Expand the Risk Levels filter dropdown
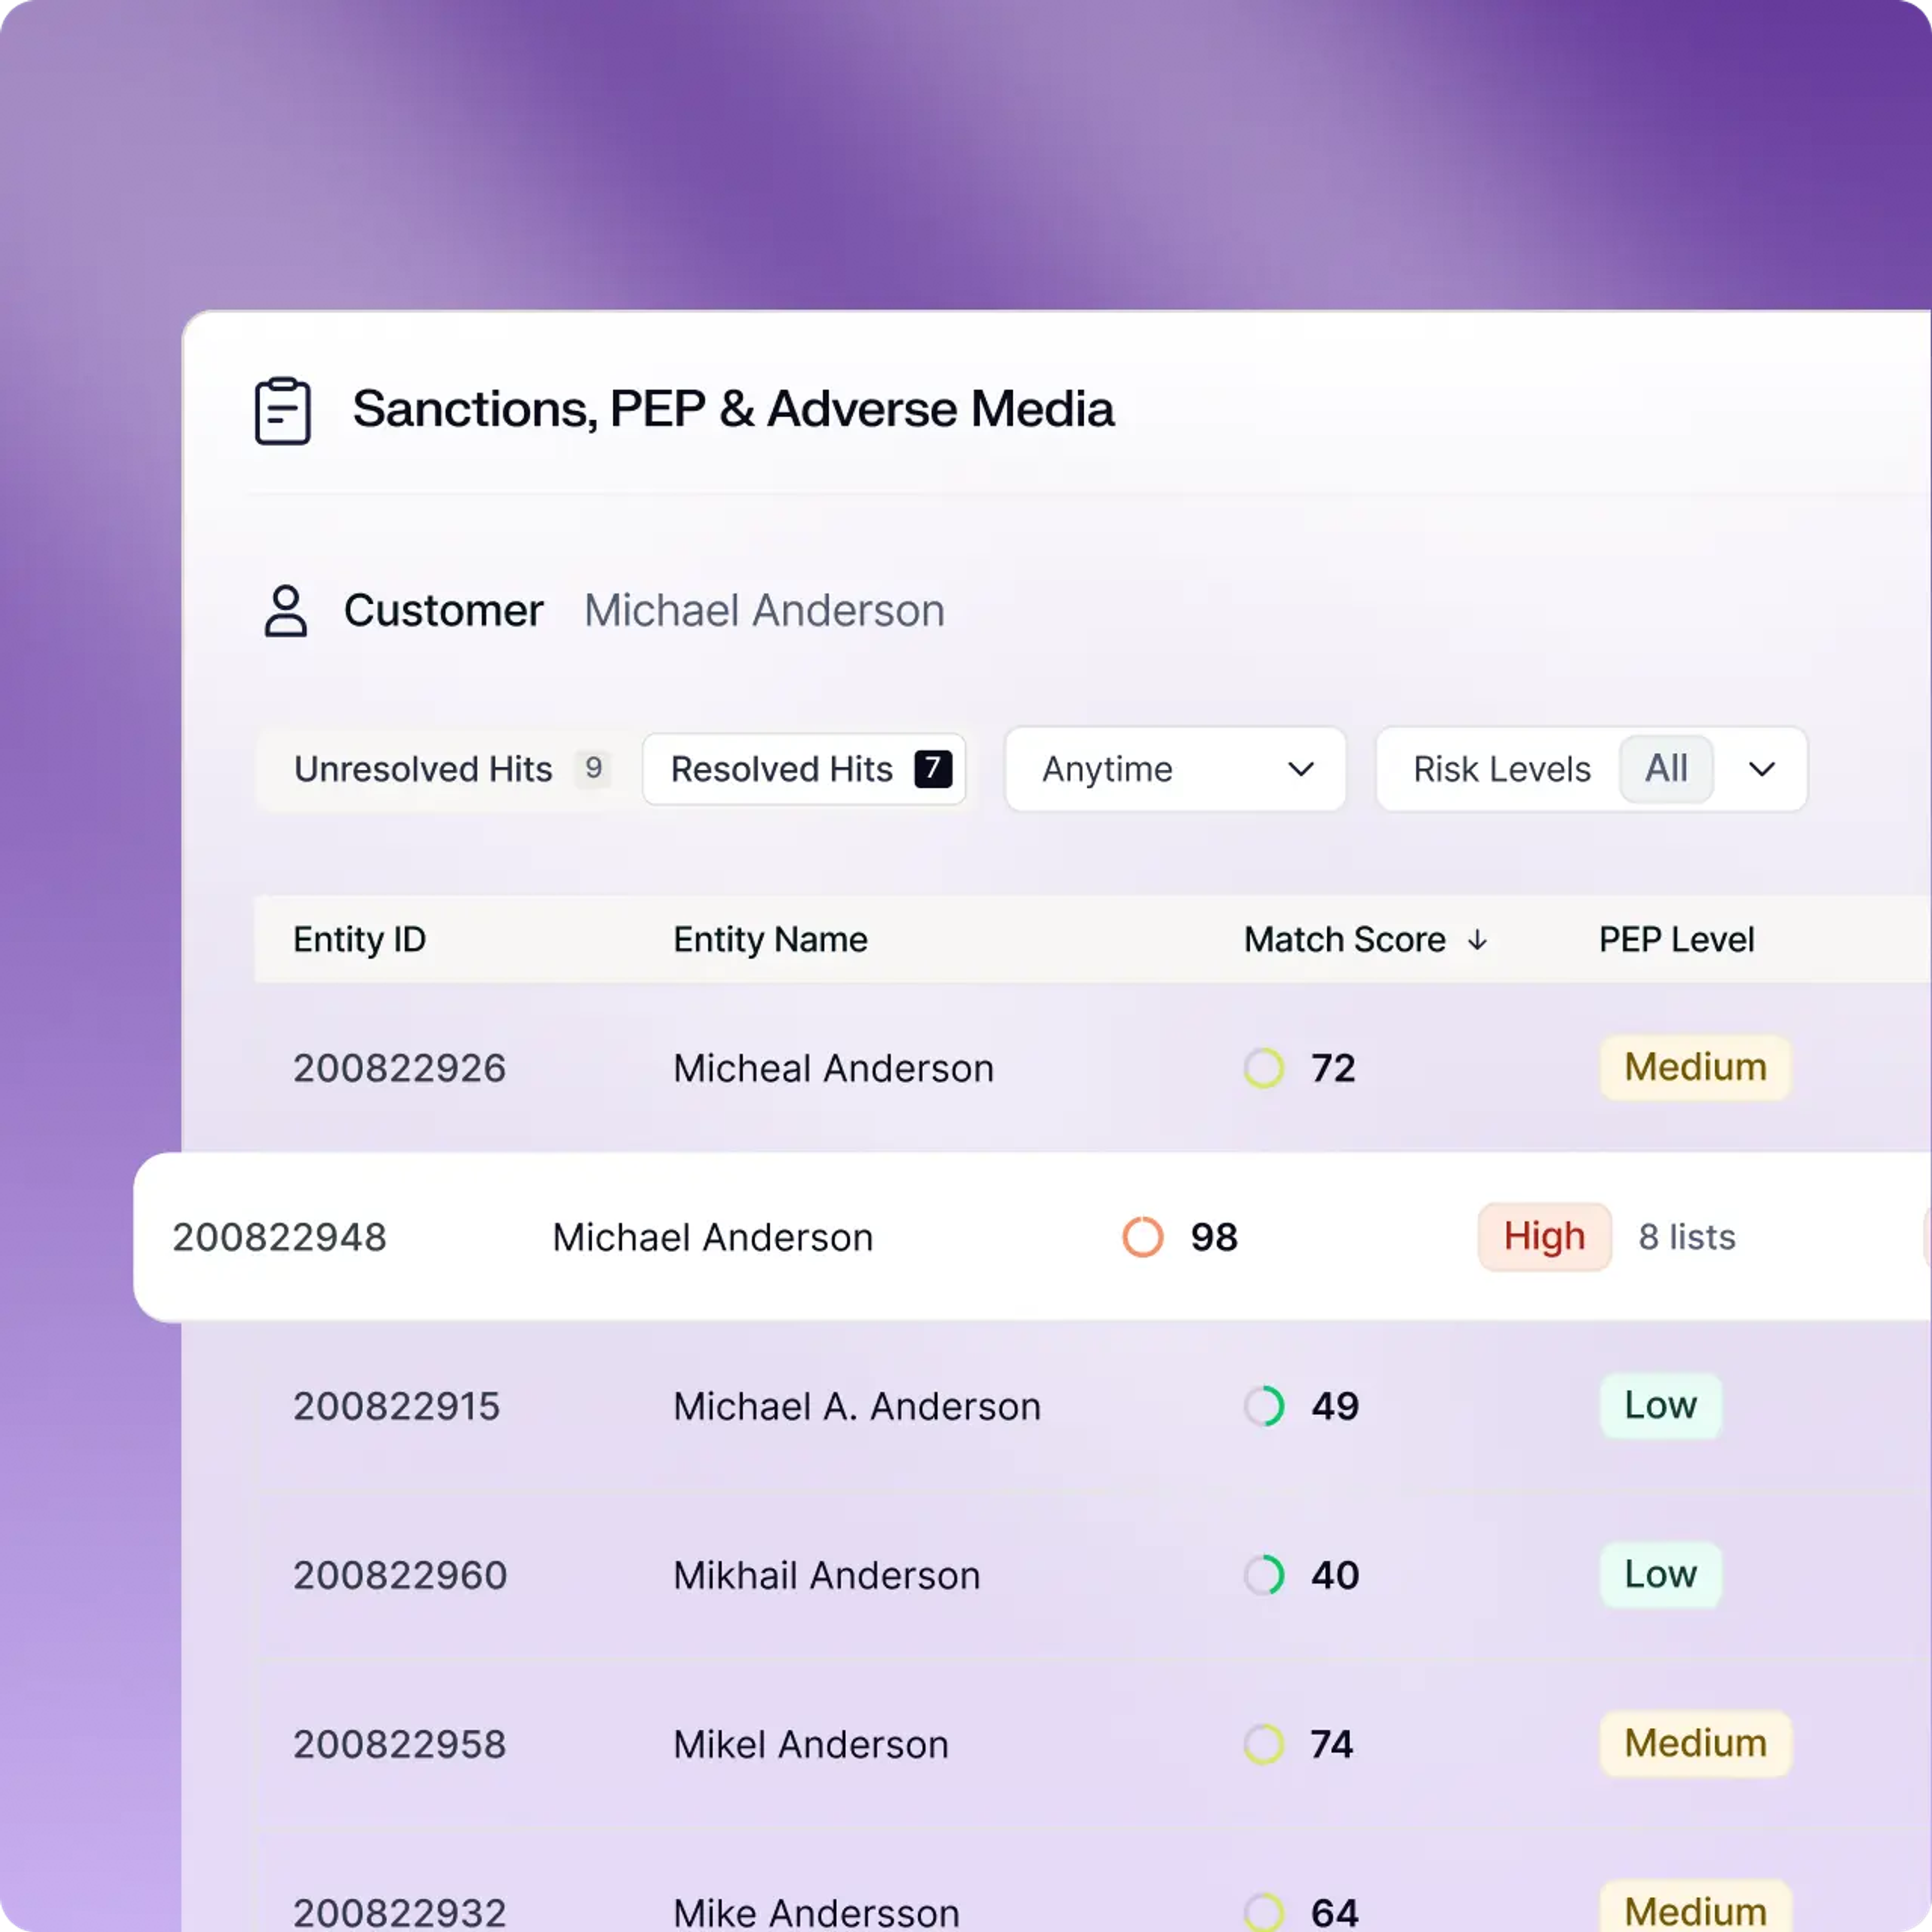 (1590, 769)
